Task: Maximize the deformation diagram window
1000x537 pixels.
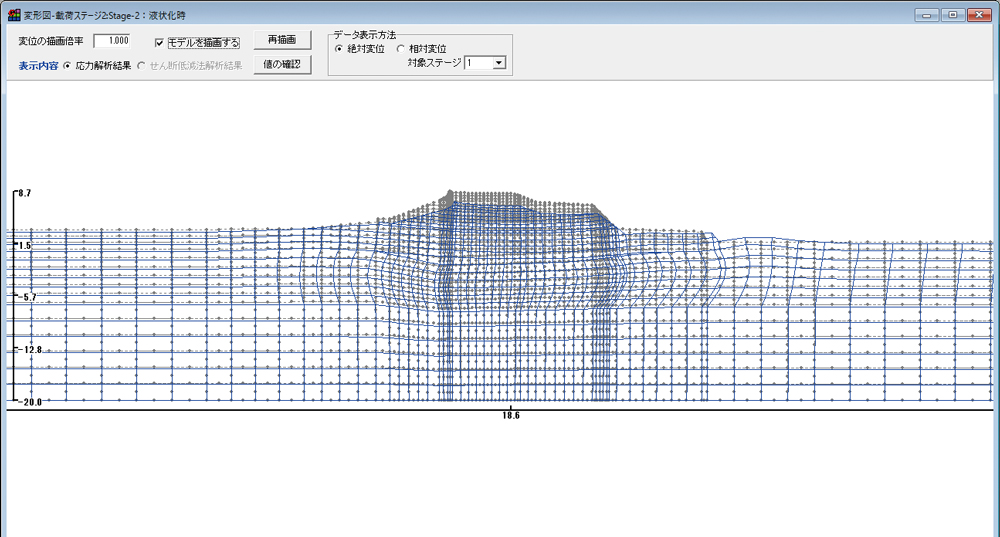Action: pyautogui.click(x=951, y=15)
